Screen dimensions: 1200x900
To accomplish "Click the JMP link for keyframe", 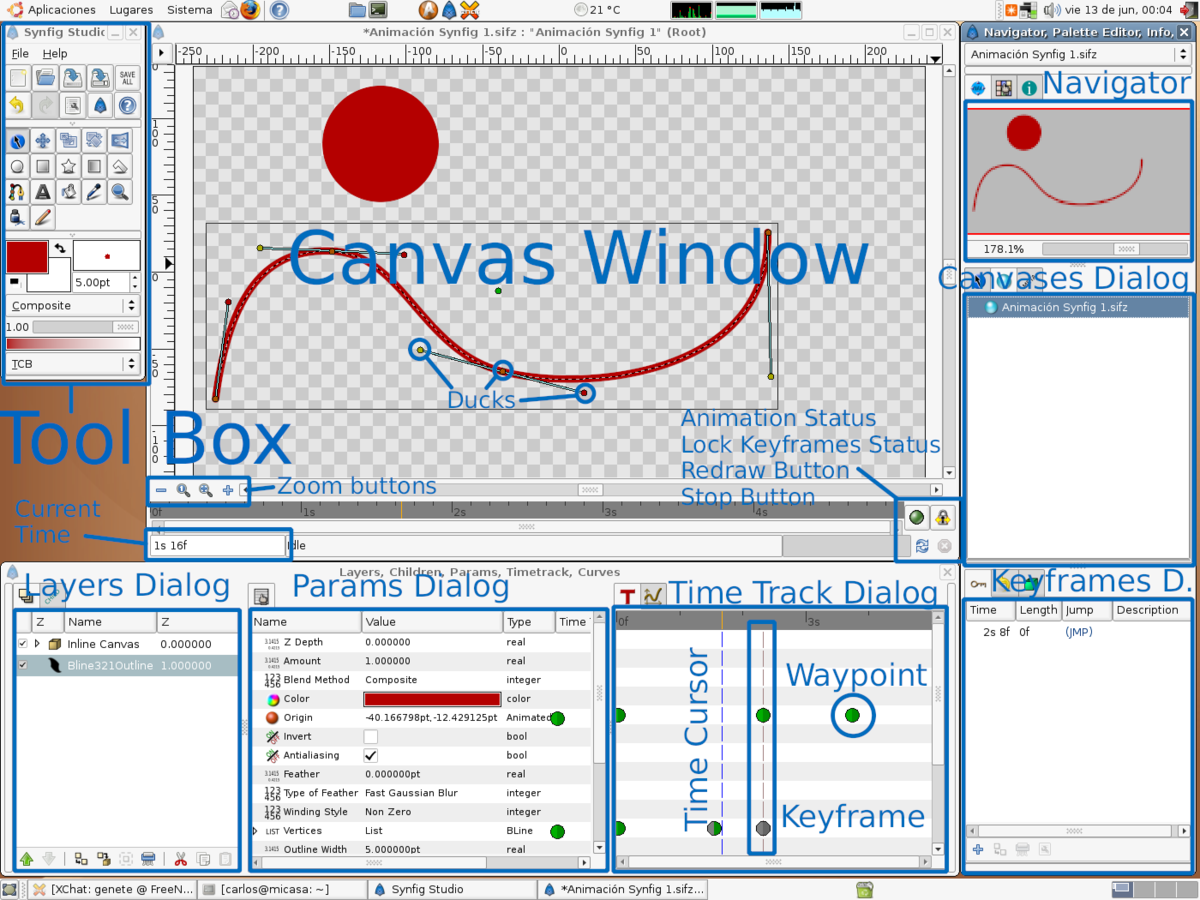I will click(1079, 632).
